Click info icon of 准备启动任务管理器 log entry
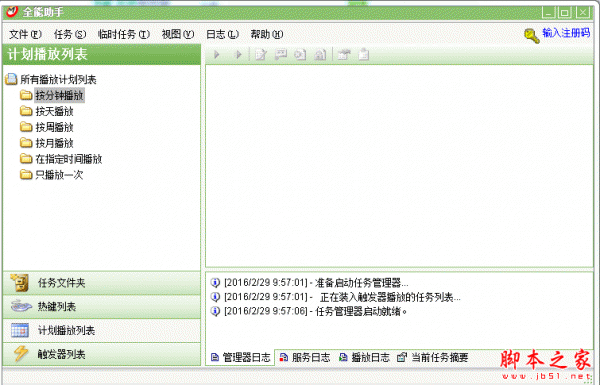Screen dimensions: 600x385 [215, 283]
